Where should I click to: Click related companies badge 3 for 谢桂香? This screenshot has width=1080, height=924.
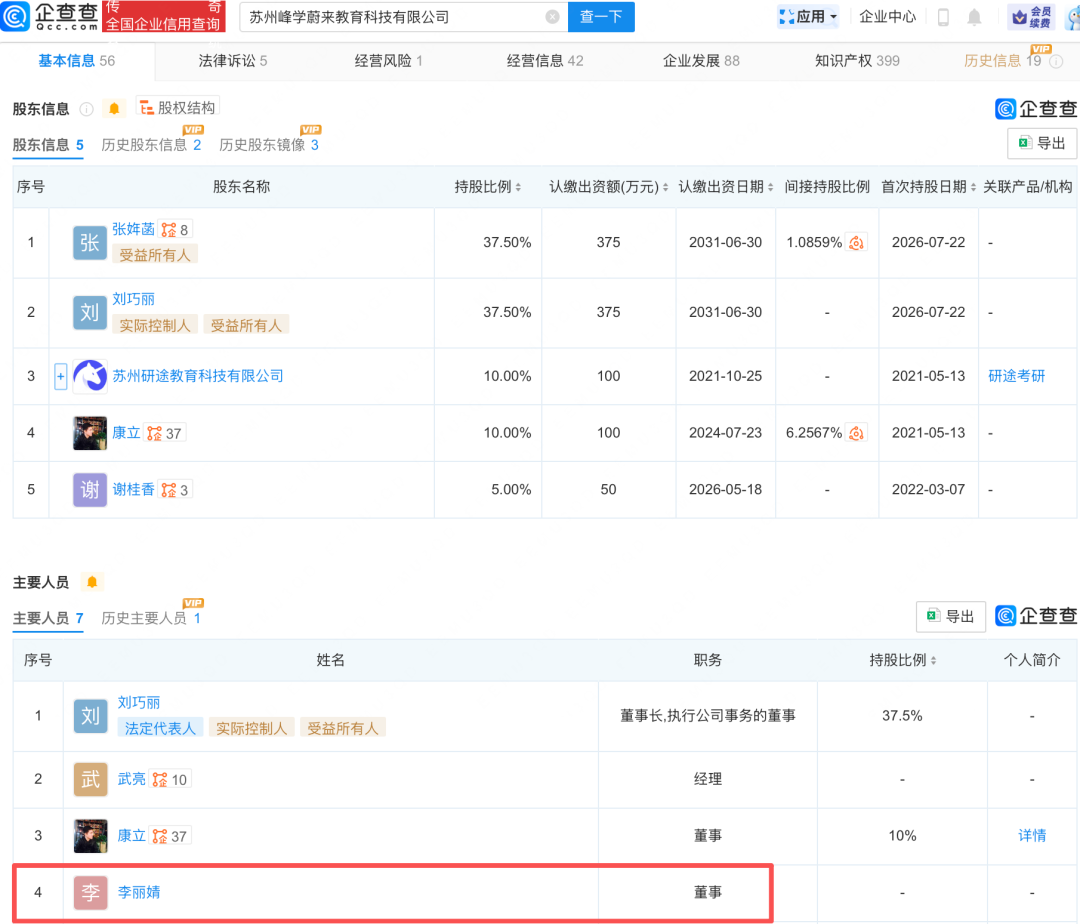click(x=175, y=490)
